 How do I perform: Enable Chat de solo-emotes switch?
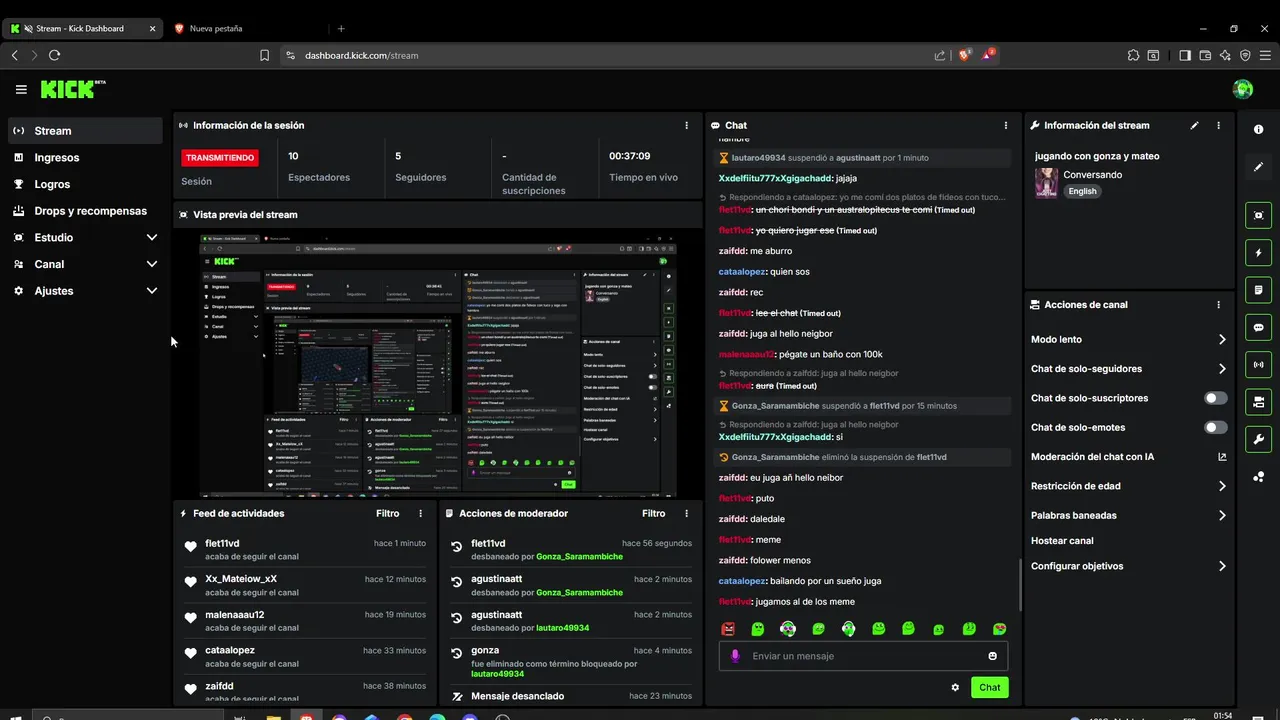pos(1216,428)
